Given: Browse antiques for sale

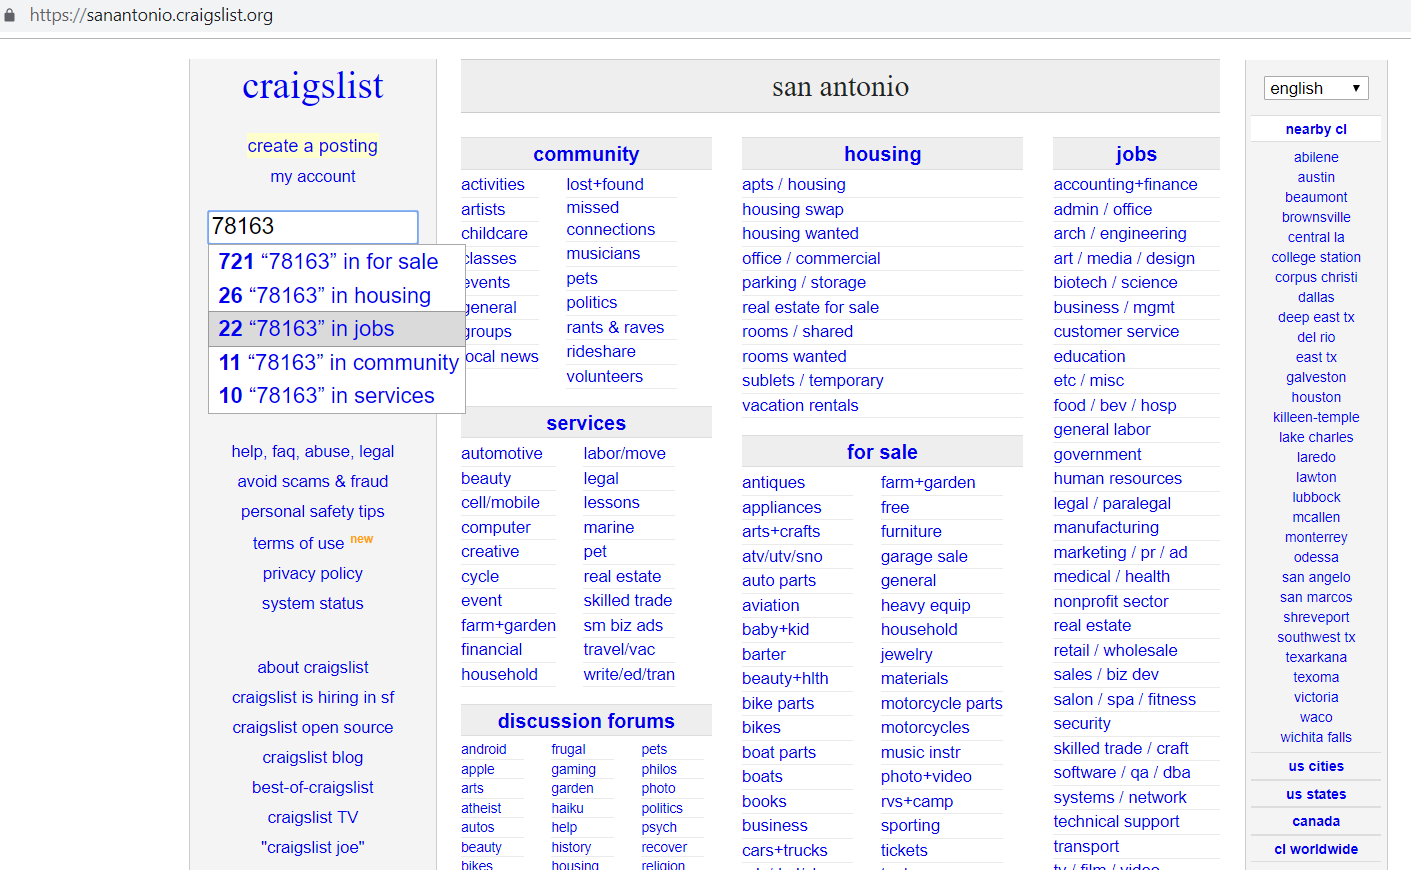Looking at the screenshot, I should (773, 482).
